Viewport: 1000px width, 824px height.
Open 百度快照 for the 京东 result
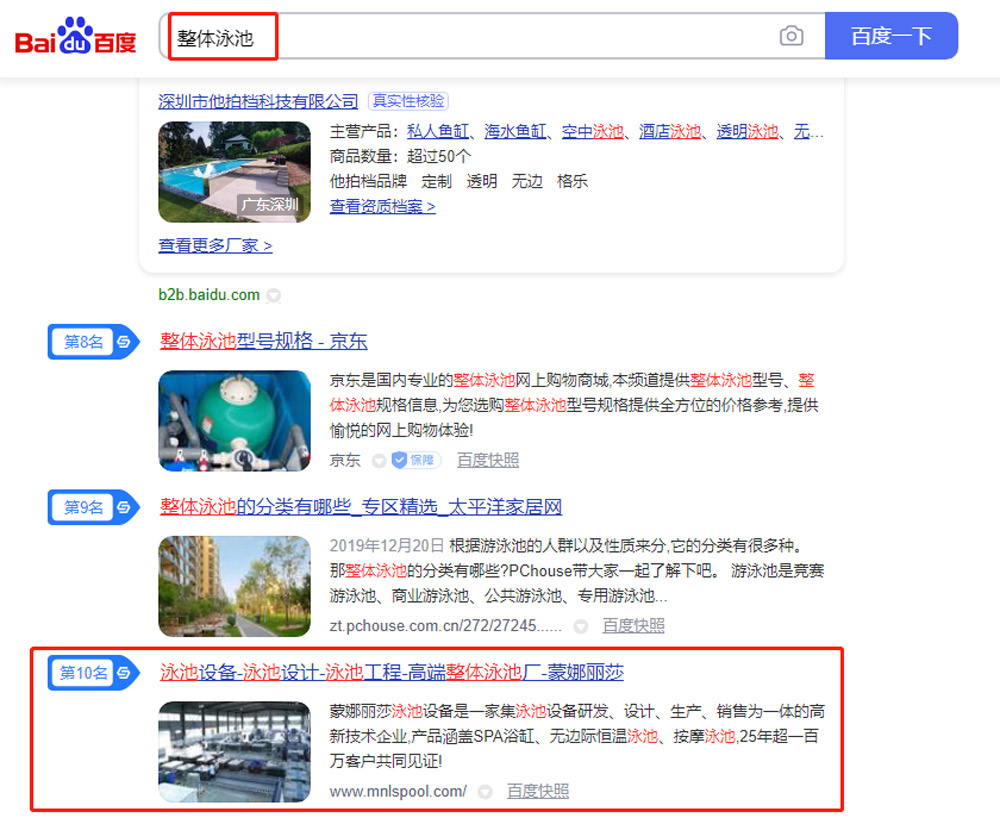tap(488, 460)
